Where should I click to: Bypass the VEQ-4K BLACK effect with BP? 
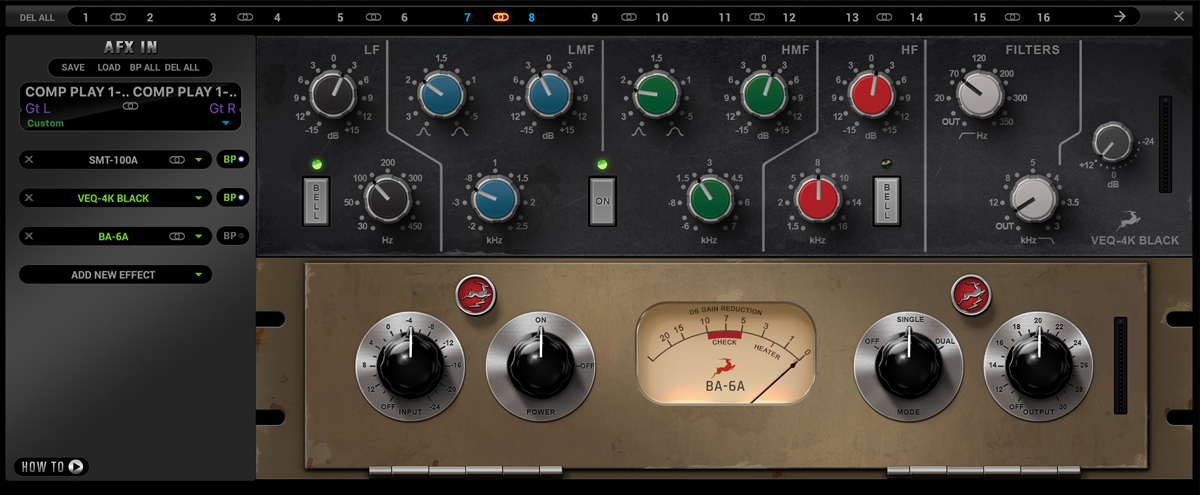233,198
